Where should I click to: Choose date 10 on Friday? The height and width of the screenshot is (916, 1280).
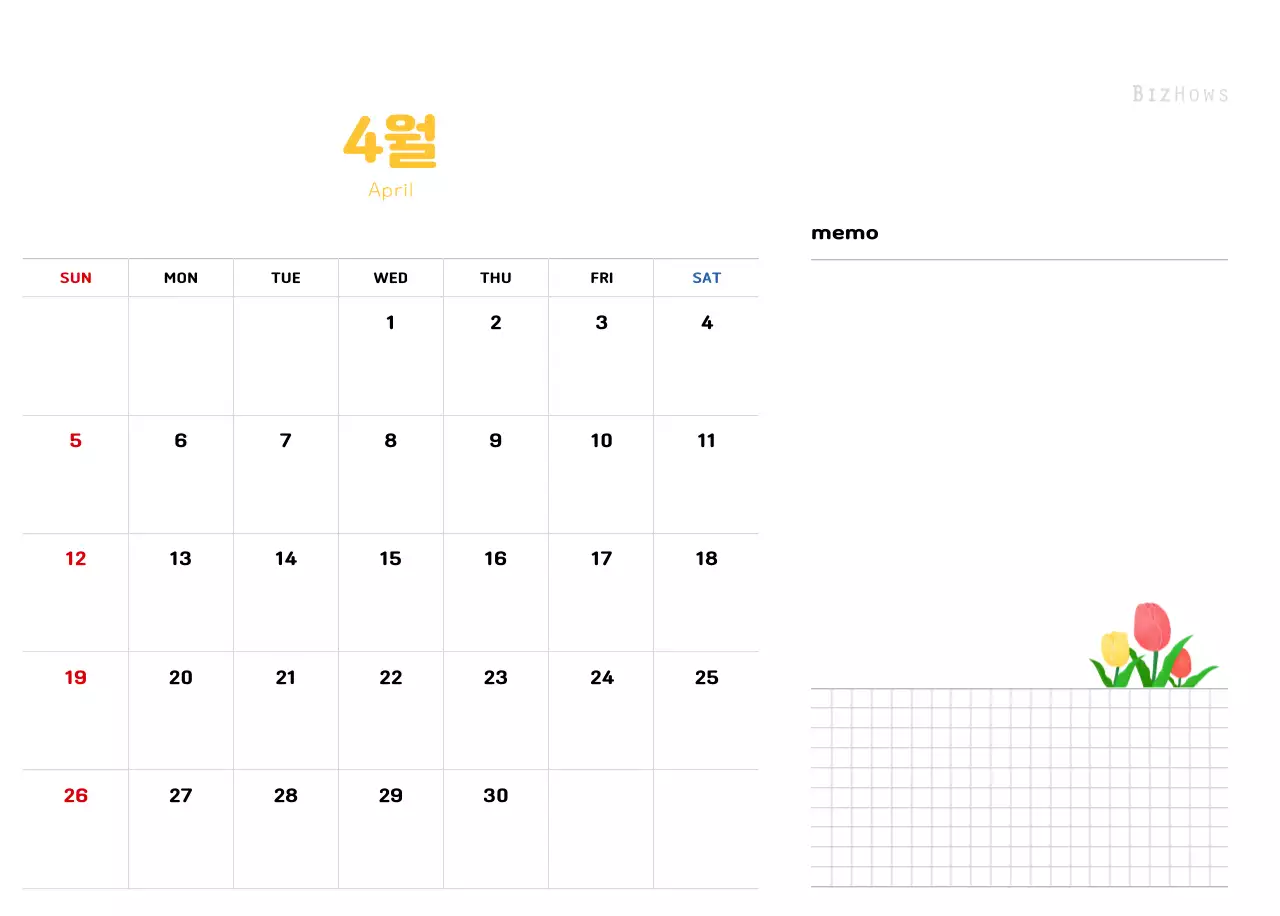click(601, 441)
